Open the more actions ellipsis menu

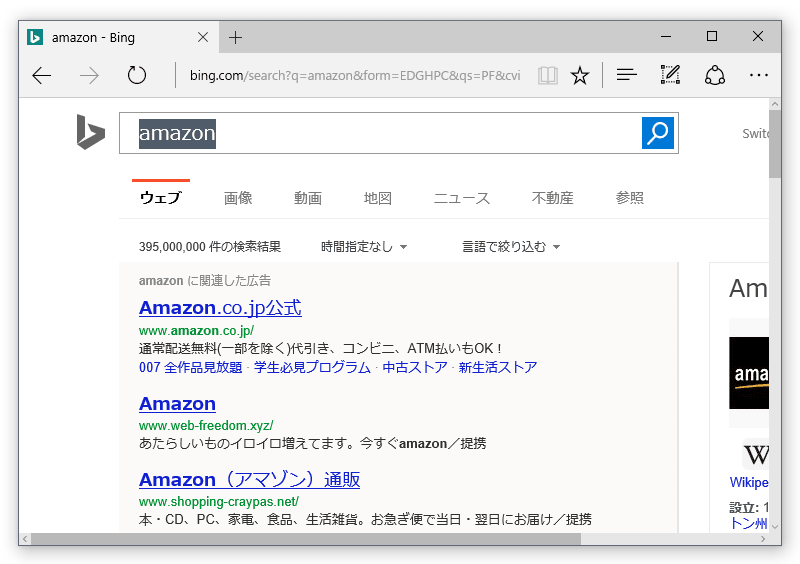click(759, 76)
